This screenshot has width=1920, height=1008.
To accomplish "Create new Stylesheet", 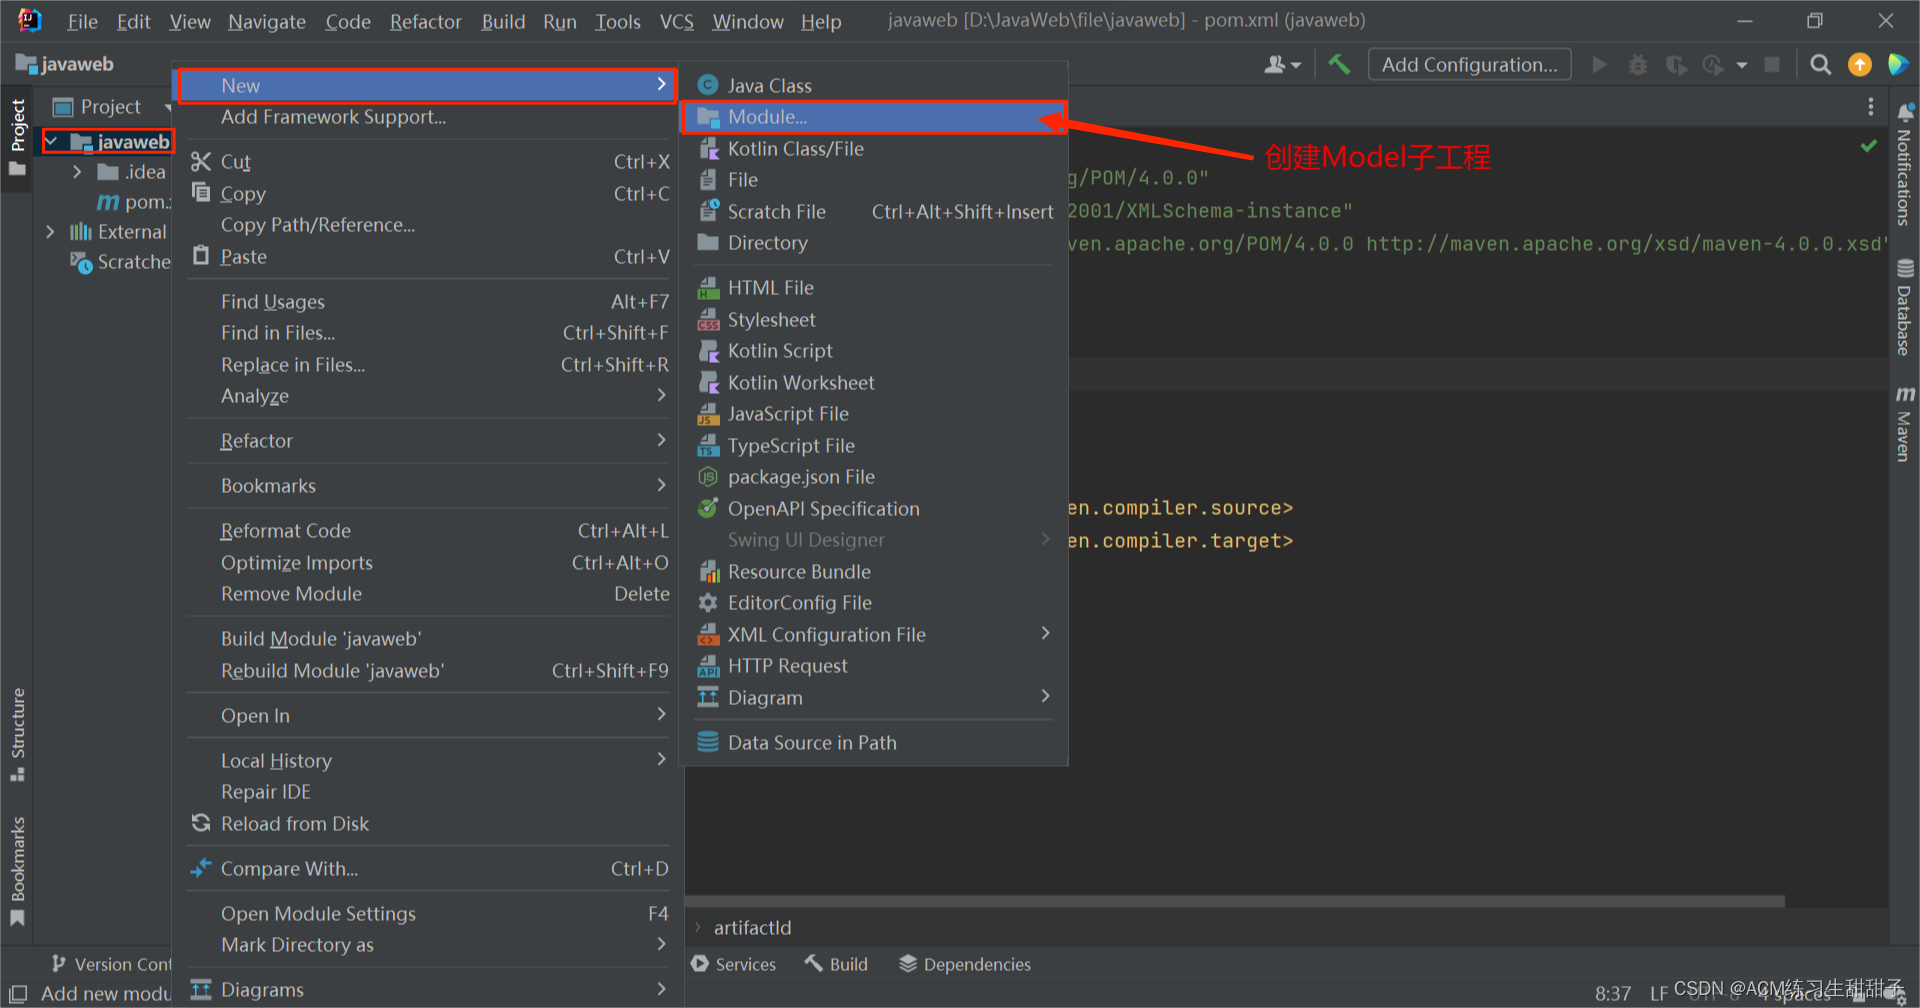I will (874, 320).
